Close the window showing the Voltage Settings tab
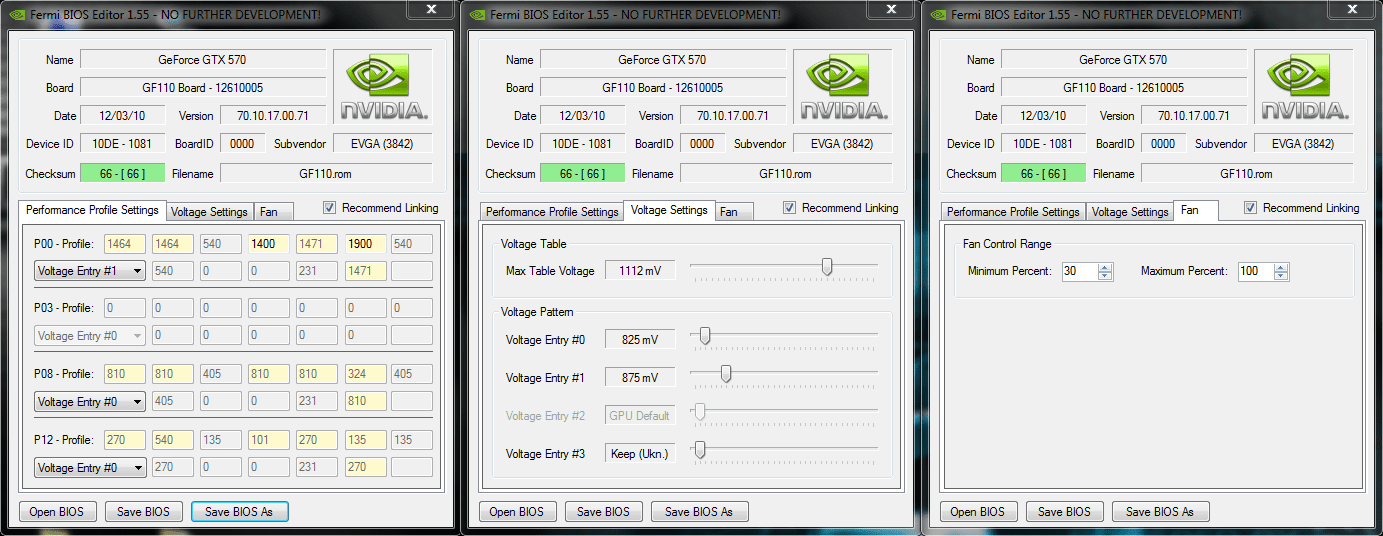 pyautogui.click(x=891, y=9)
